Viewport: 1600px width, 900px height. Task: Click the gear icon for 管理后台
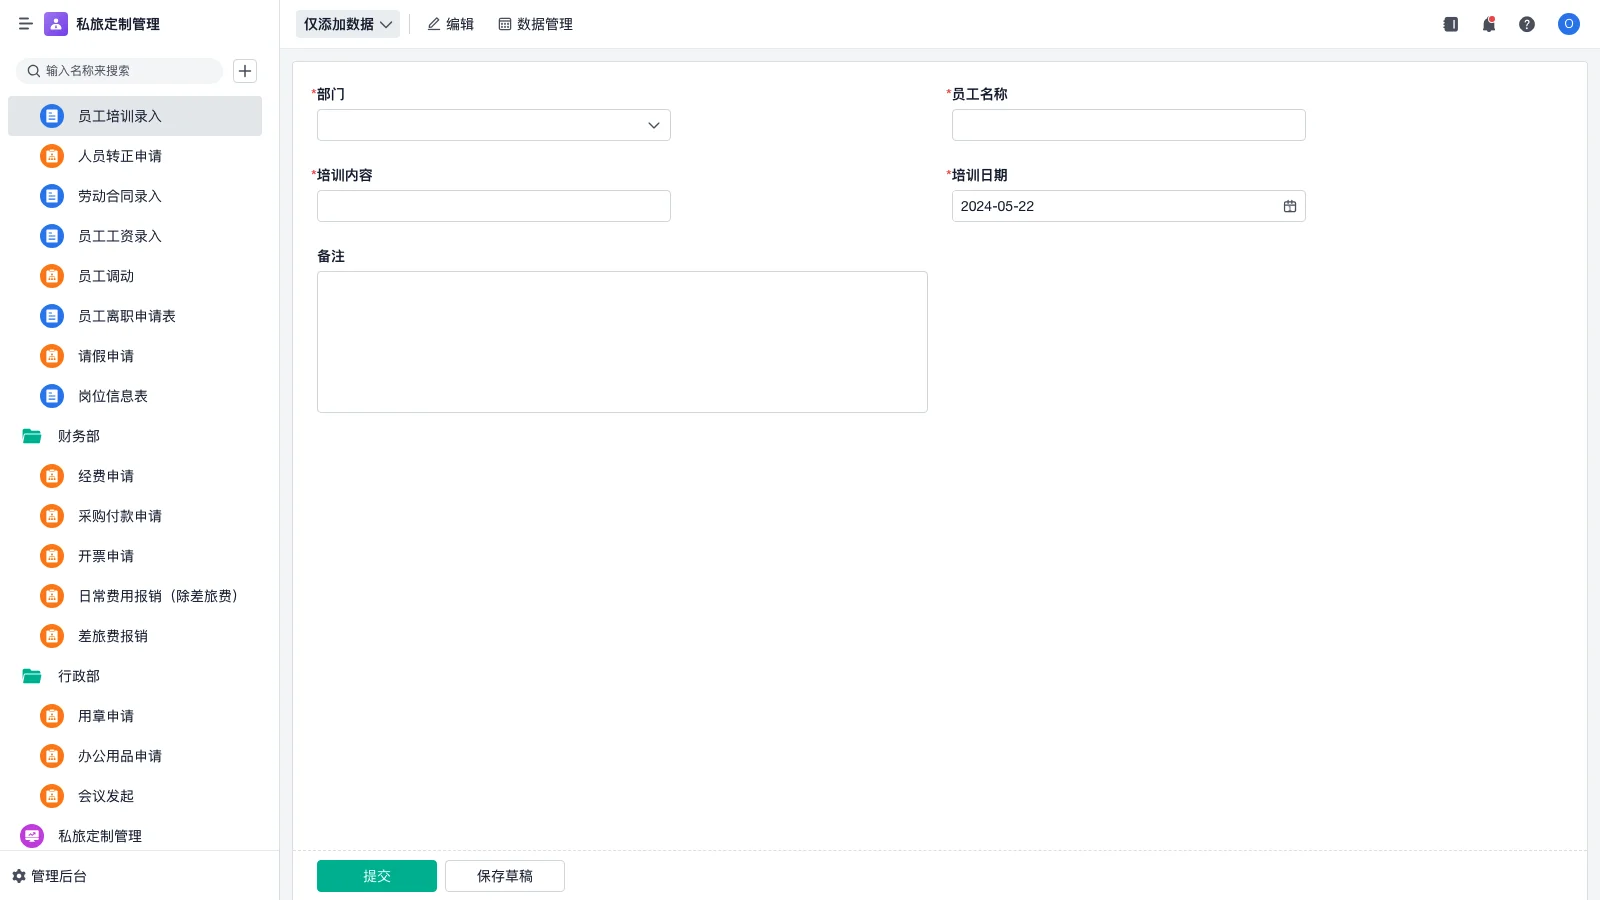point(19,876)
